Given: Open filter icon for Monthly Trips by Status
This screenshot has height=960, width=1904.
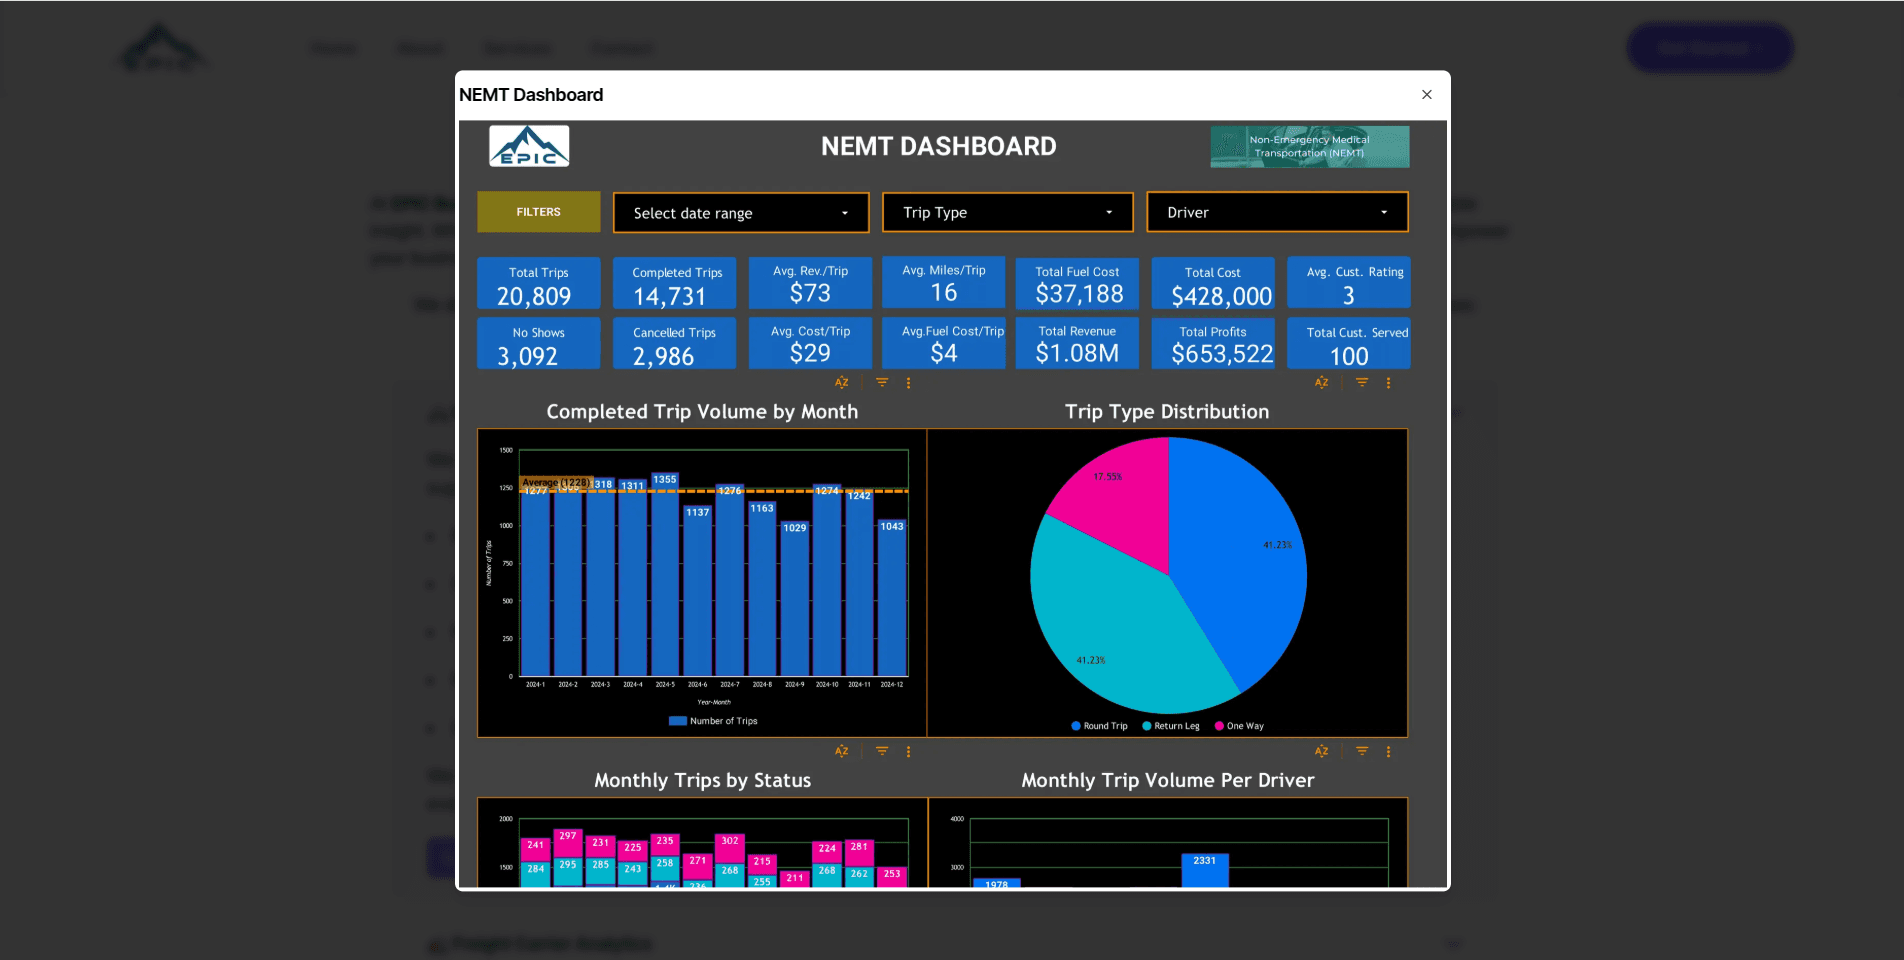Looking at the screenshot, I should pos(882,751).
